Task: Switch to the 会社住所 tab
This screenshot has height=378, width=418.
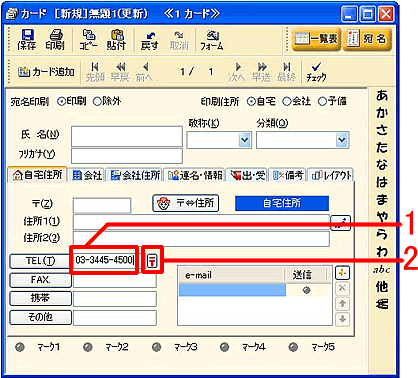Action: (135, 175)
